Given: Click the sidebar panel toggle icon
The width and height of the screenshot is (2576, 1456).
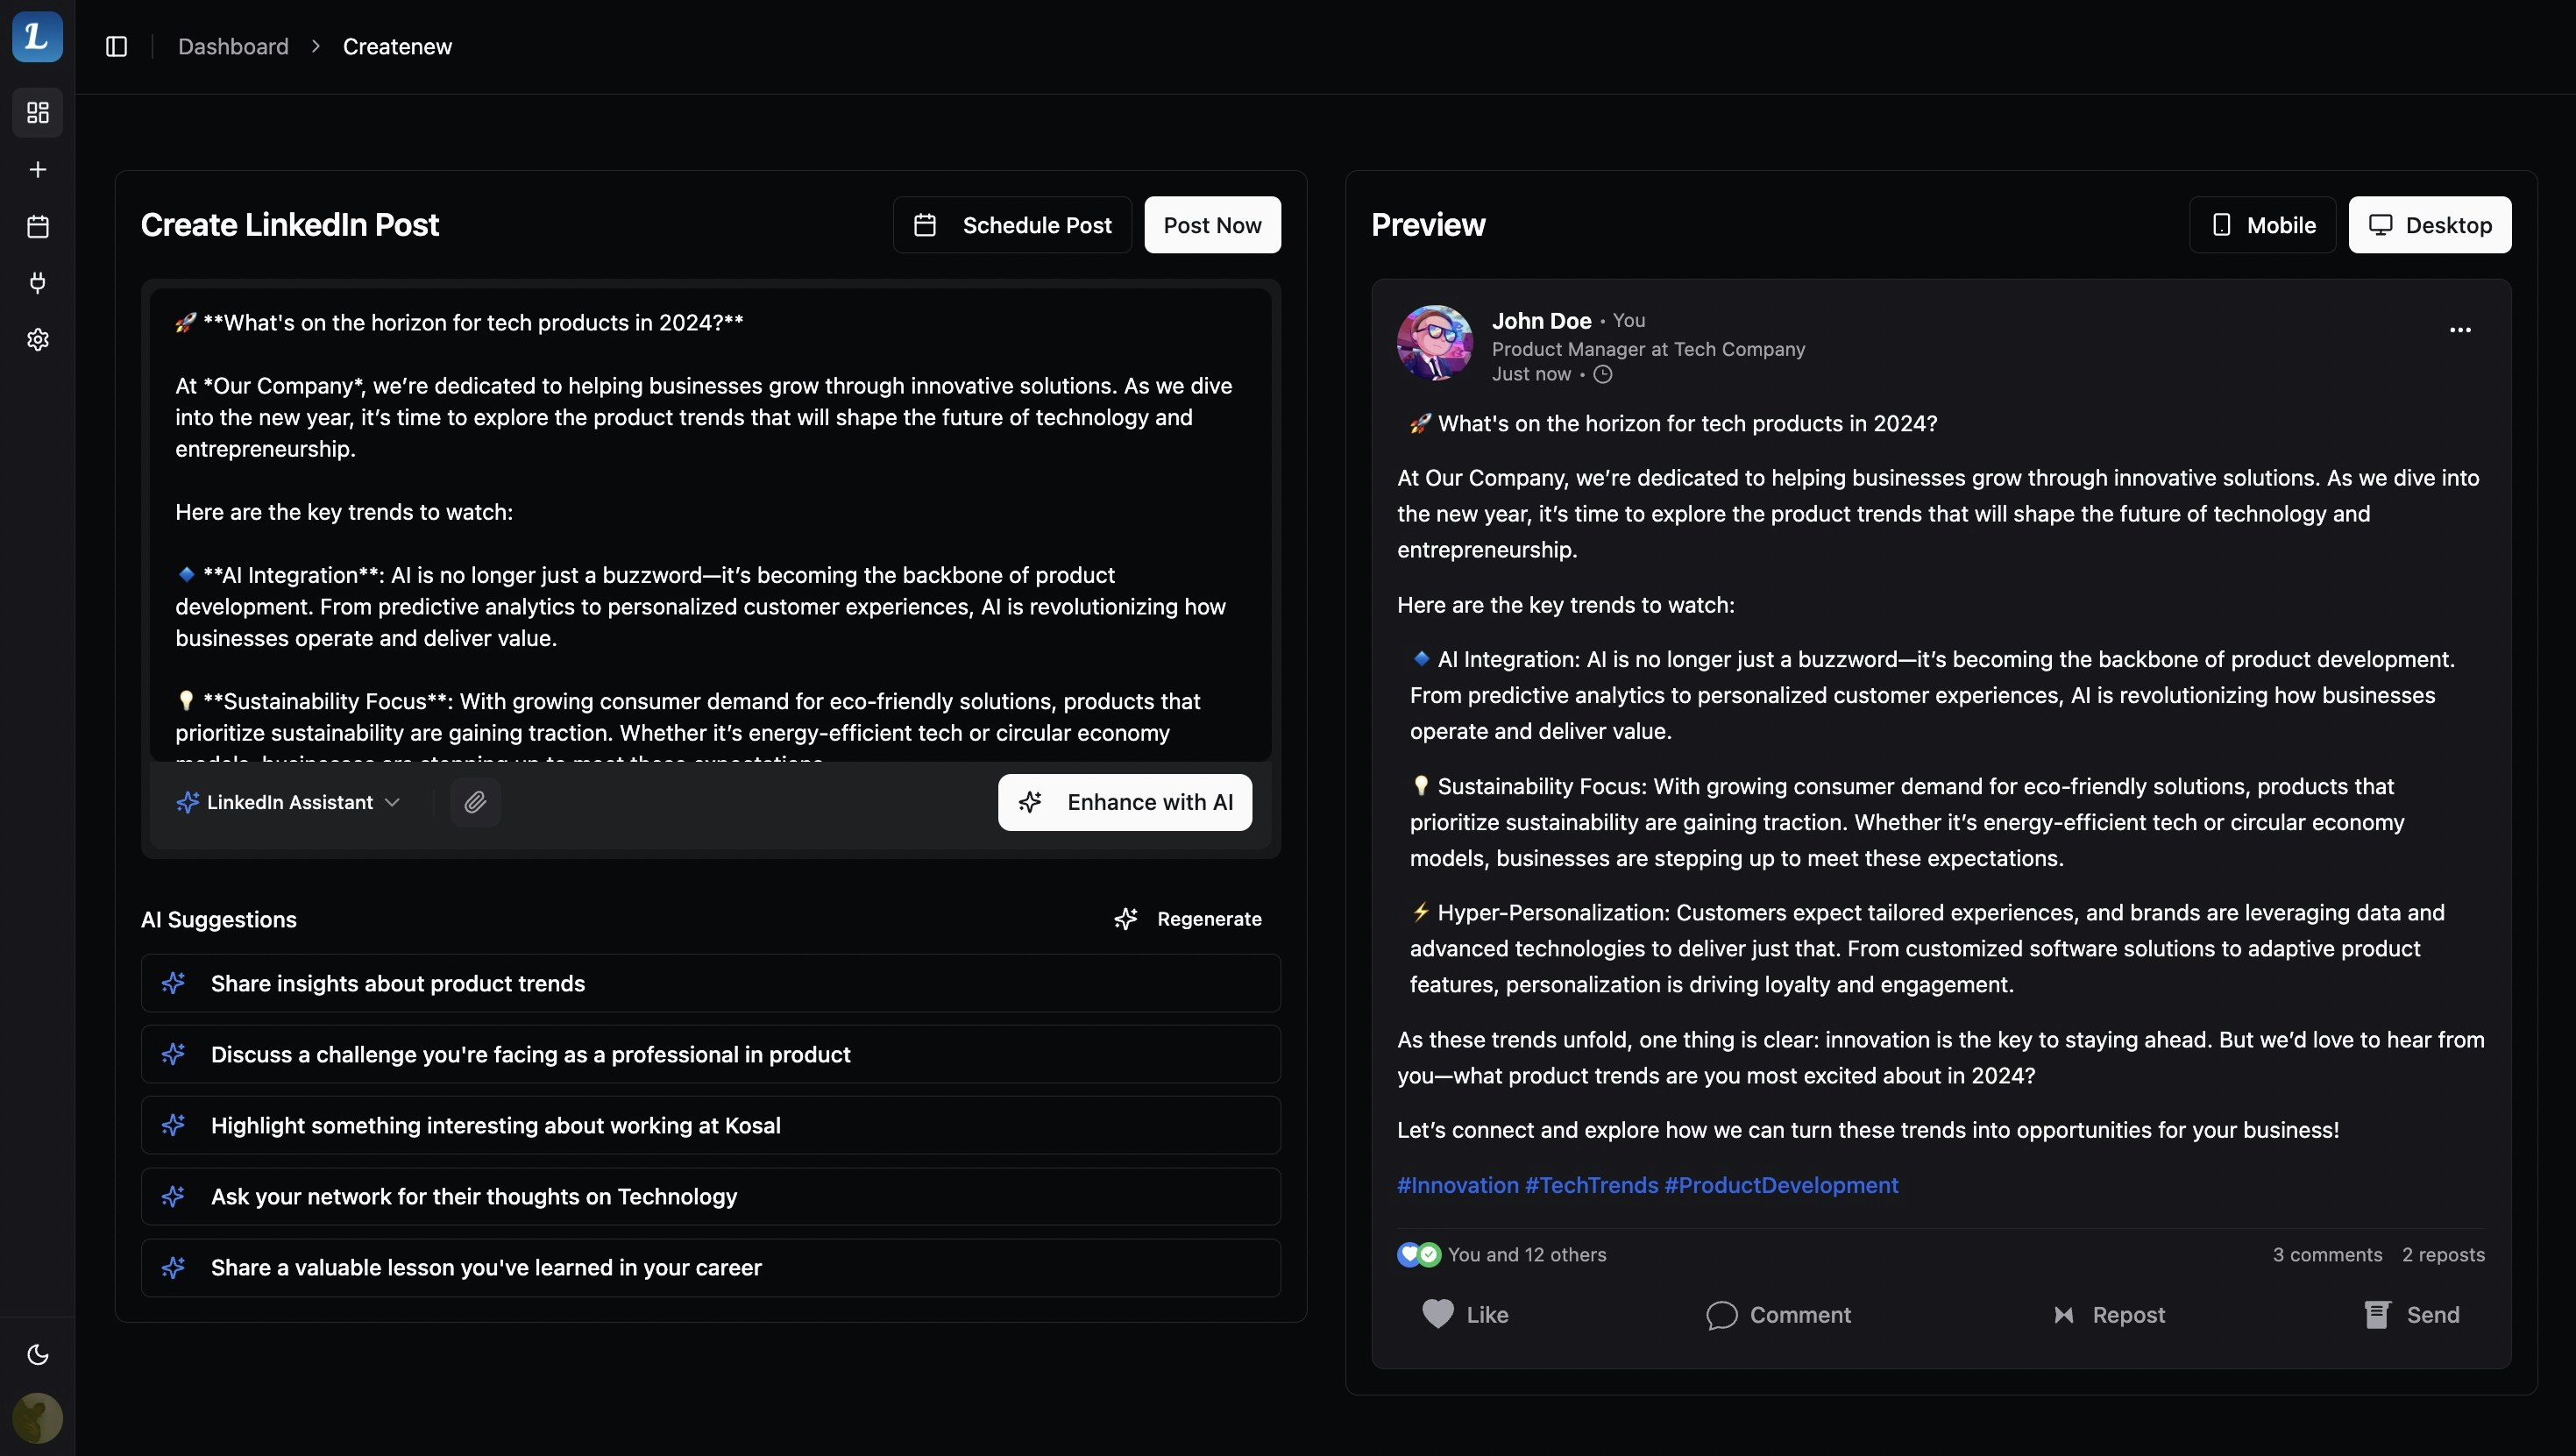Looking at the screenshot, I should (x=116, y=47).
